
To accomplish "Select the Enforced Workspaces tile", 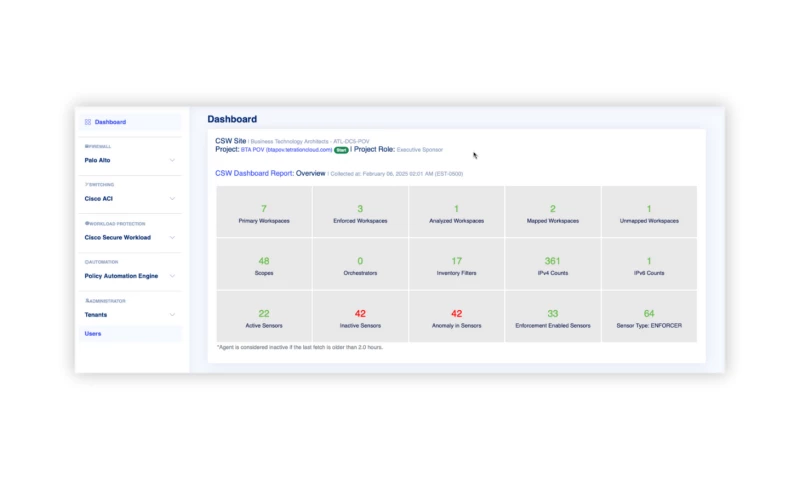I will [x=360, y=212].
